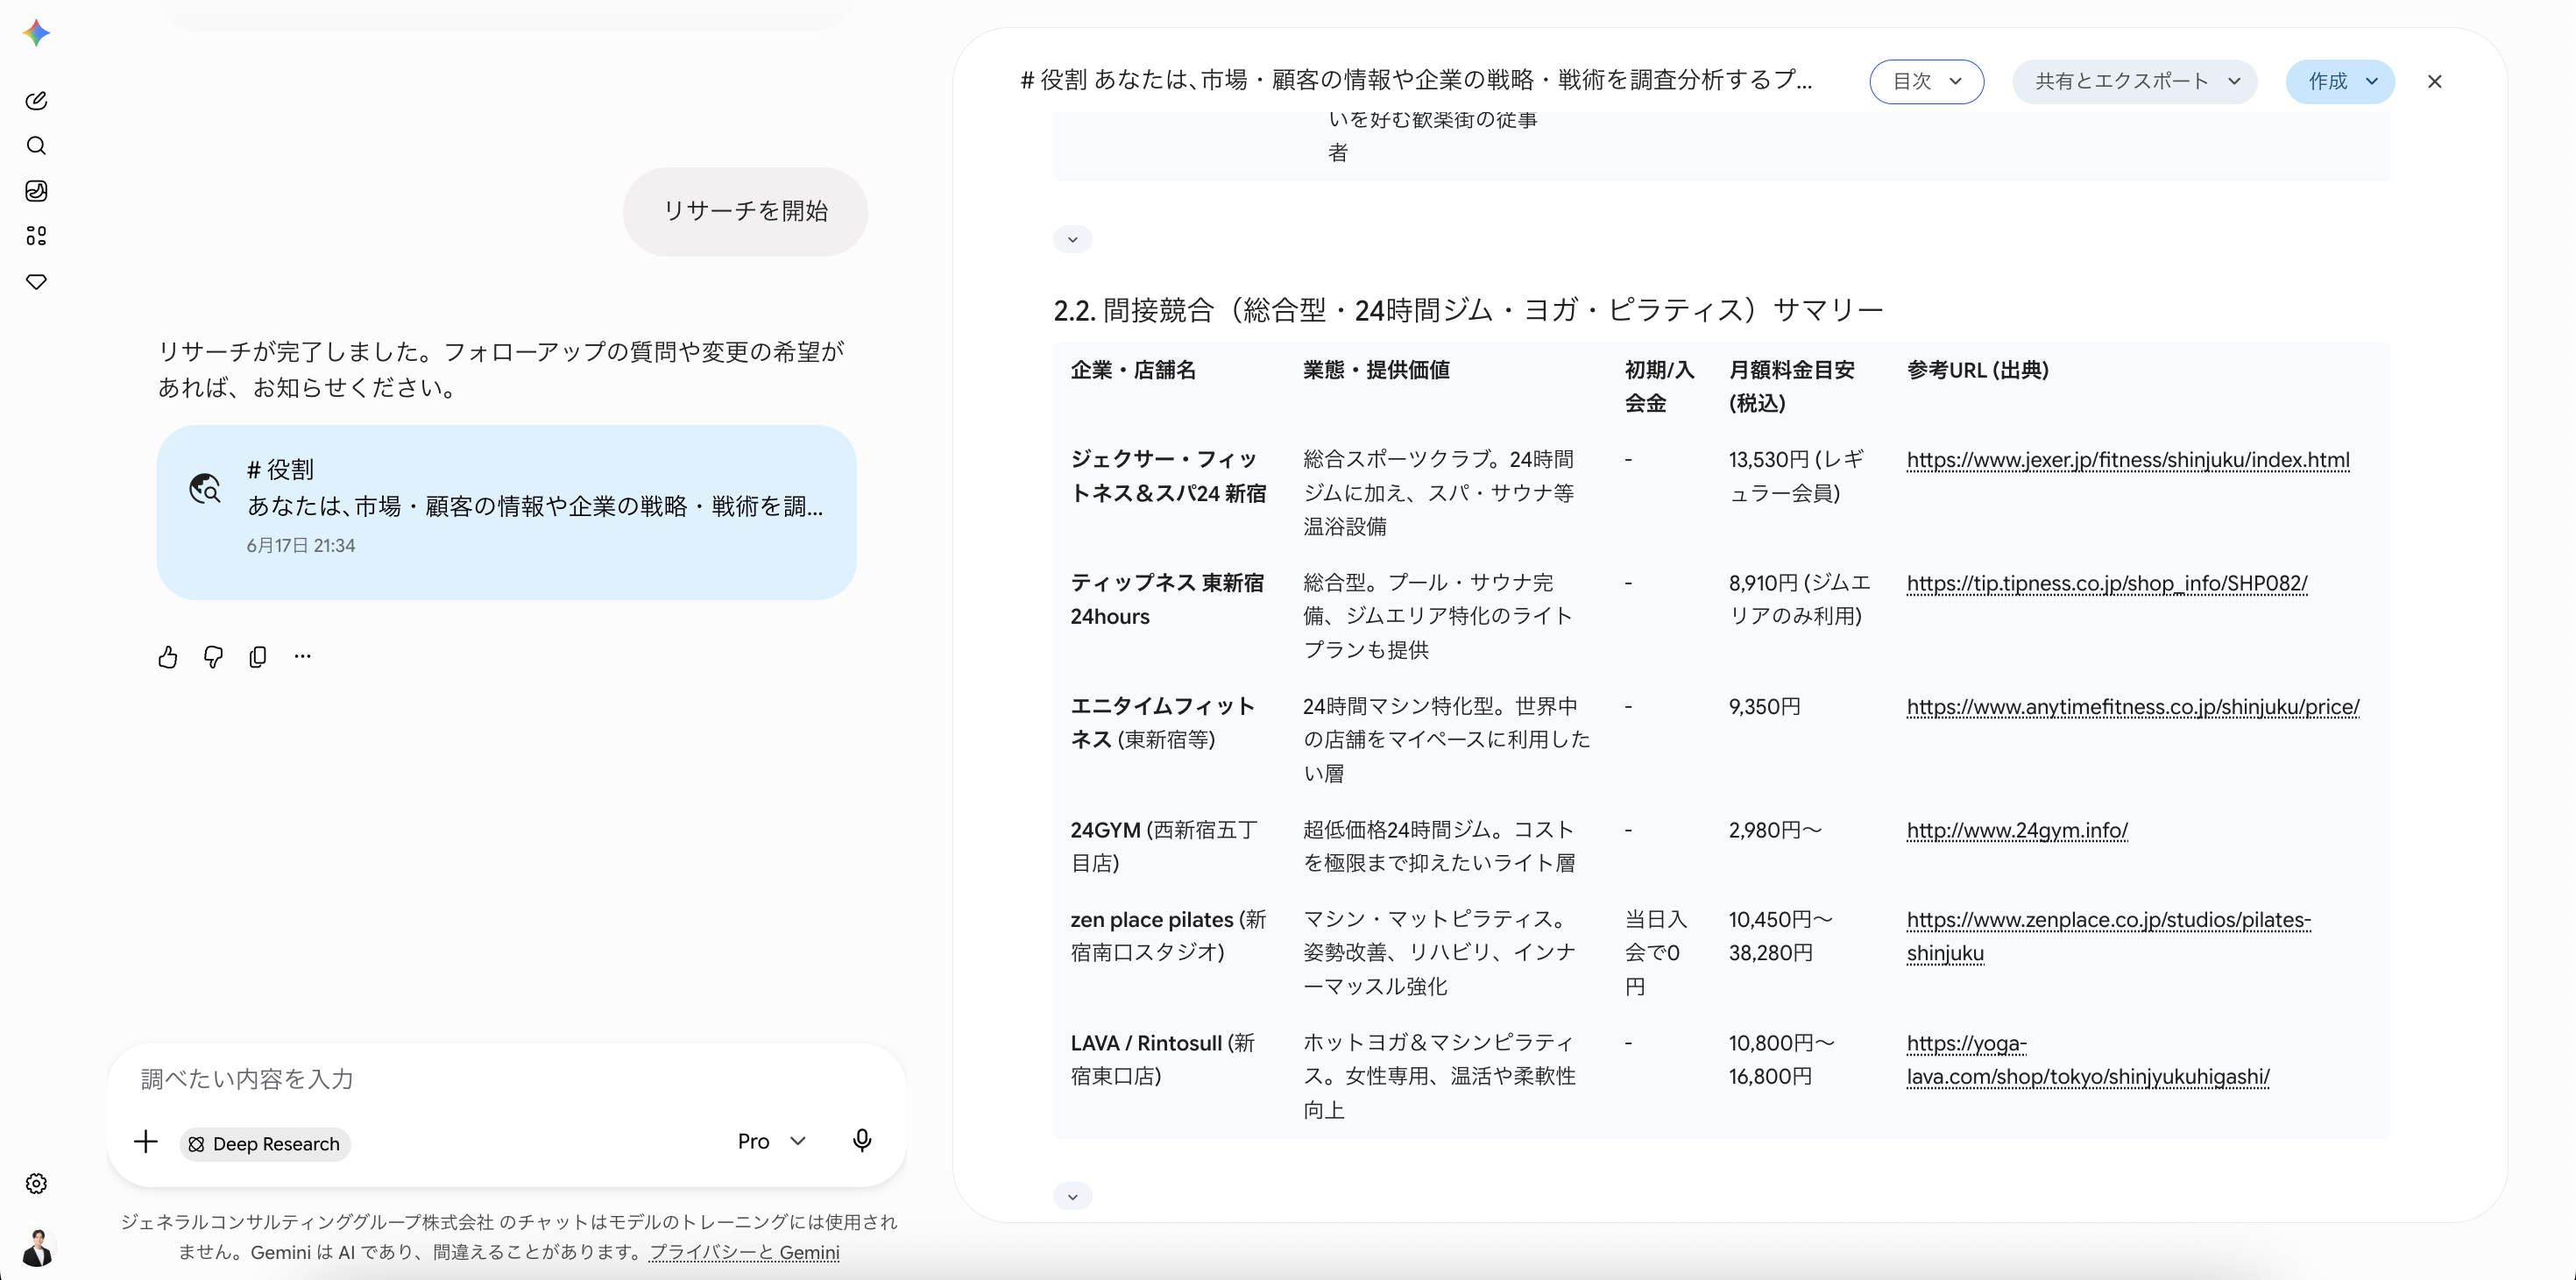Open the anytimefitness.co.jp shinjuku price link
The image size is (2576, 1280).
tap(2133, 707)
